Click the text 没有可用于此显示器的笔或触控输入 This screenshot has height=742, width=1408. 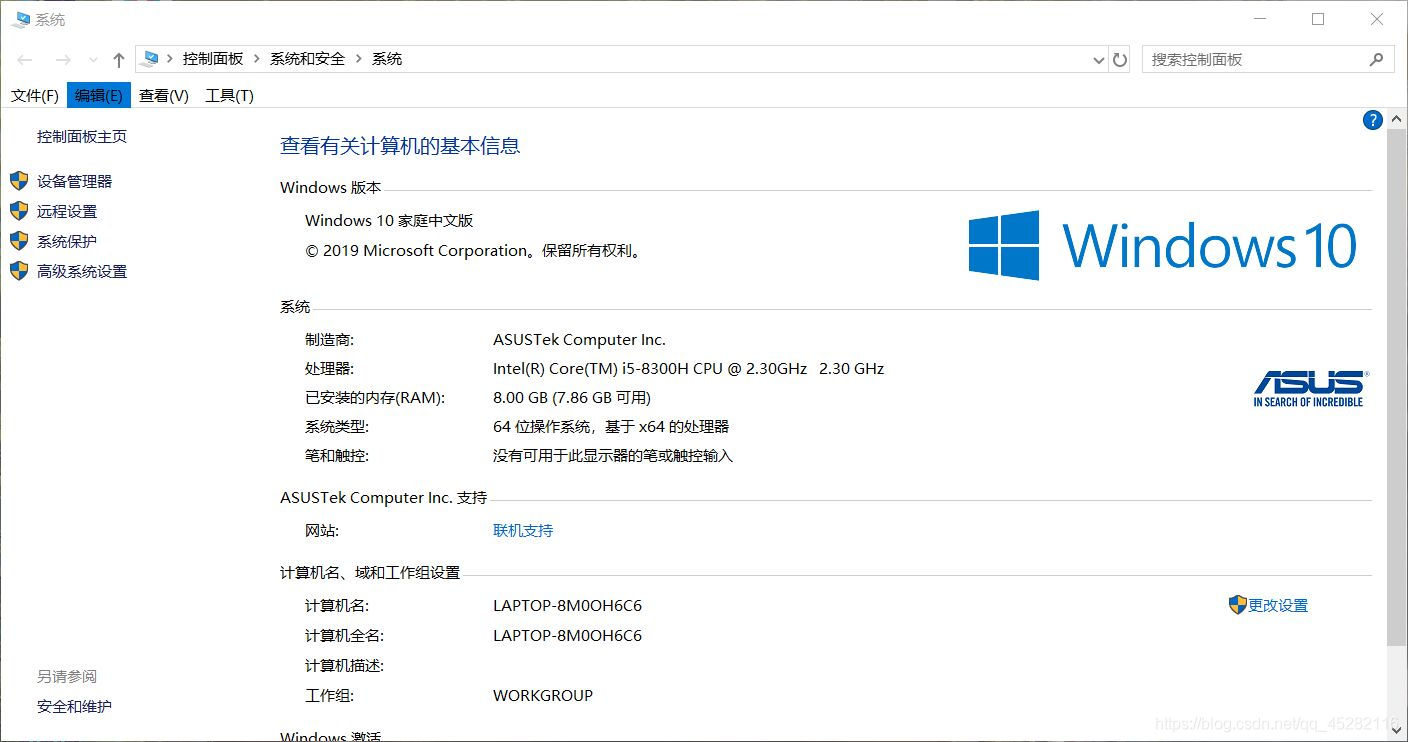(x=613, y=455)
